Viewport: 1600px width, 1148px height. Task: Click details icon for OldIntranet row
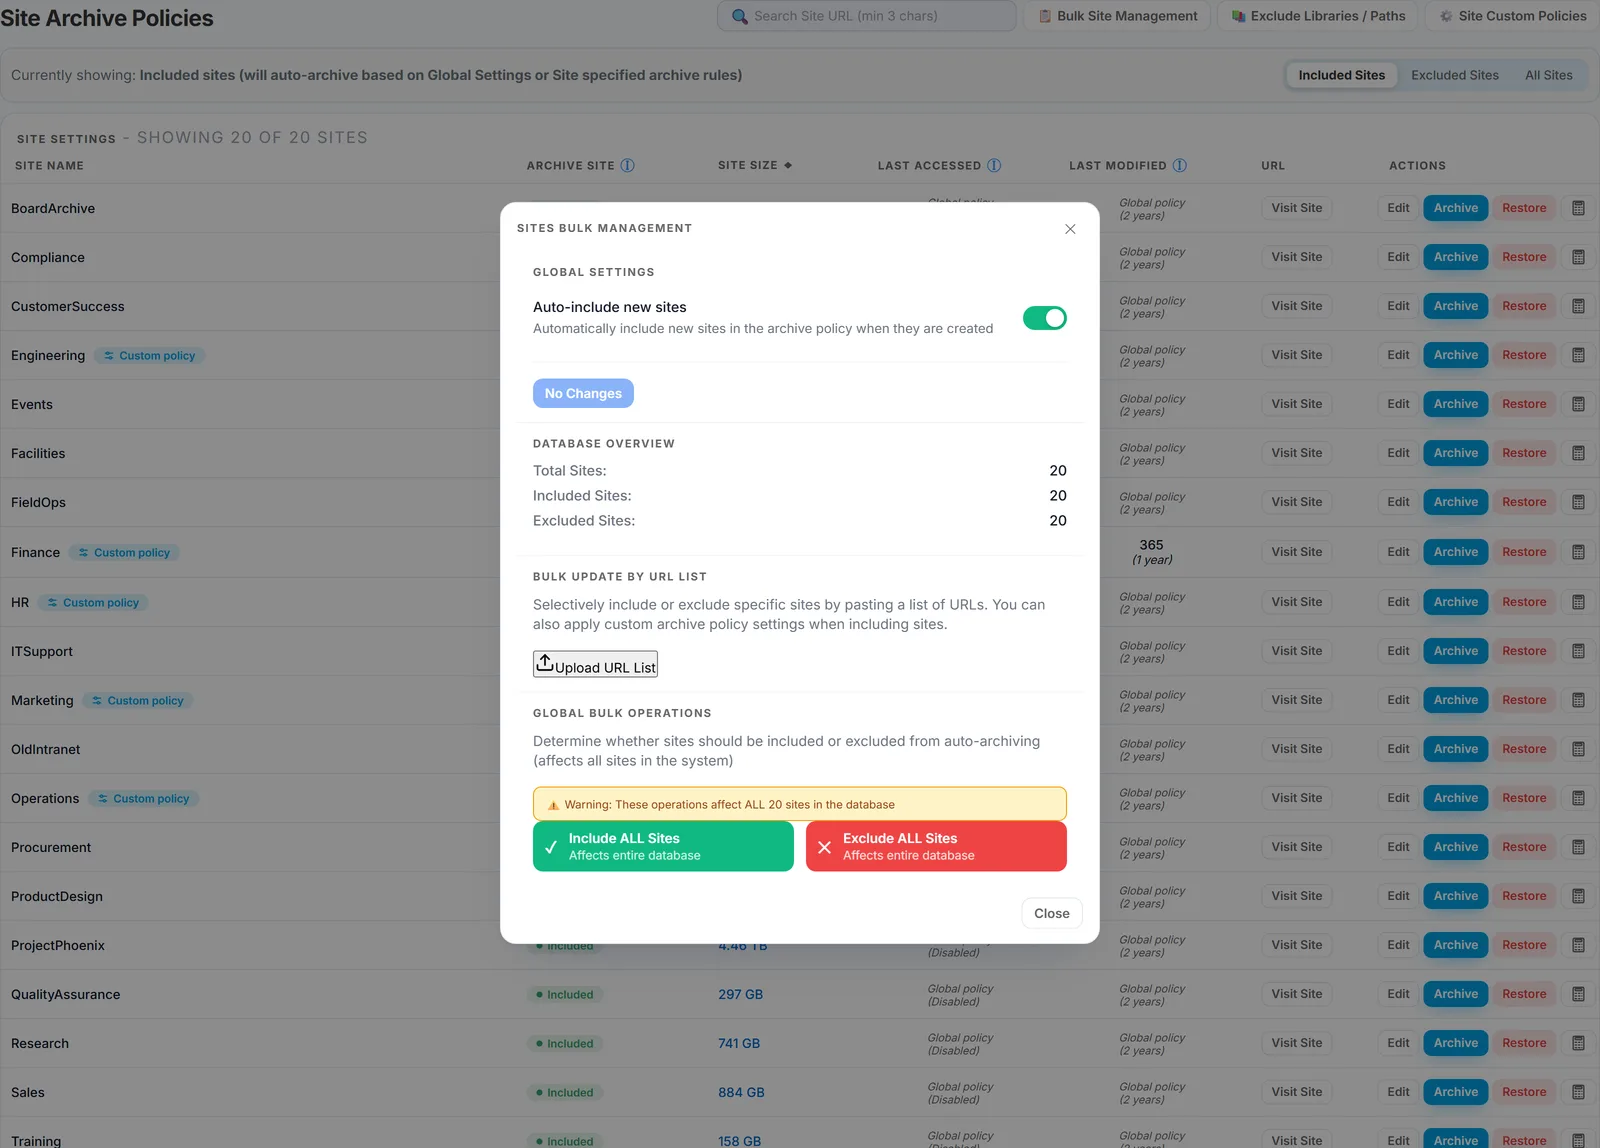[x=1578, y=749]
